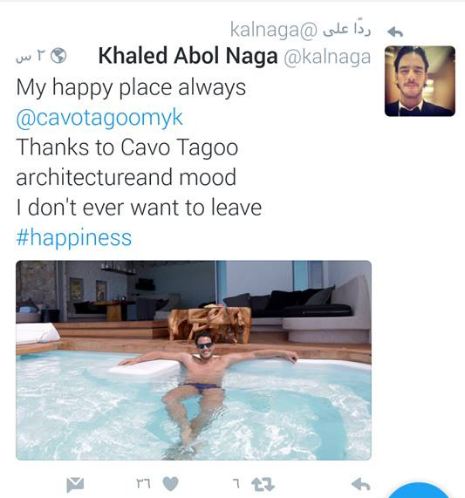Reply using the arrow icon under the photo
The height and width of the screenshot is (498, 465).
tap(361, 484)
